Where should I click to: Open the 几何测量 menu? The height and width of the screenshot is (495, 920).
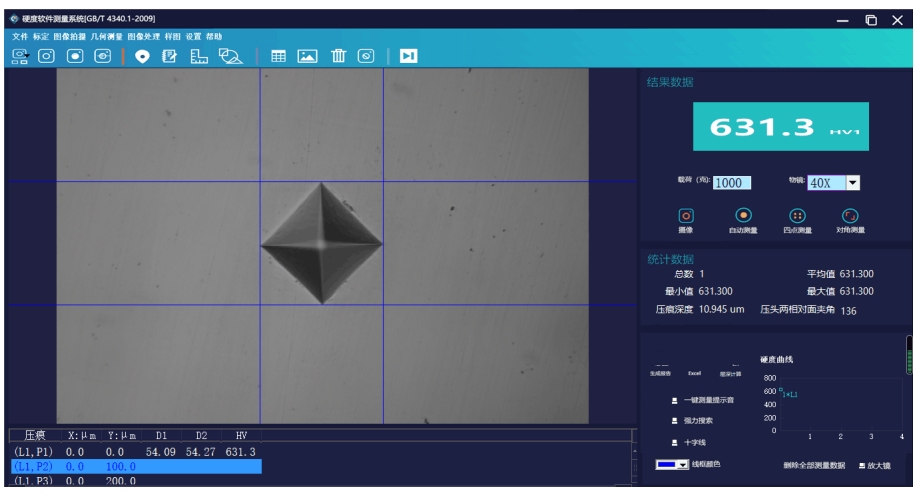[x=106, y=36]
